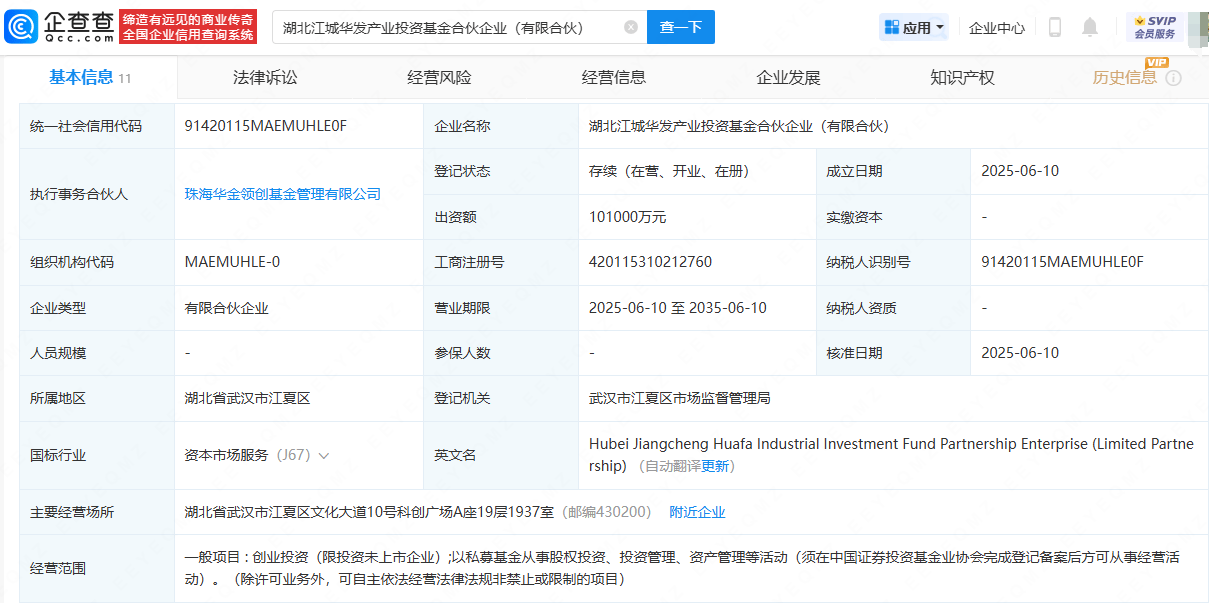
Task: Select registration number 420115310212760
Action: [x=651, y=262]
